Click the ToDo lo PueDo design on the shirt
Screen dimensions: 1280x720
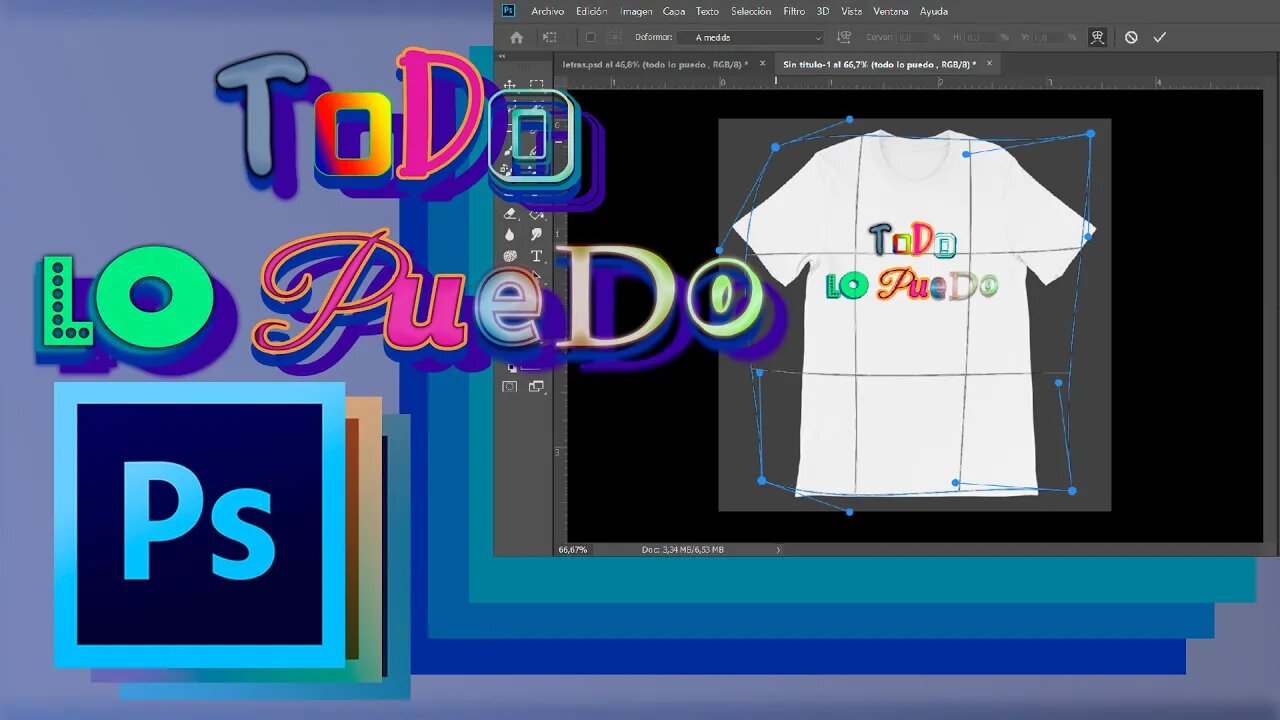(x=912, y=263)
